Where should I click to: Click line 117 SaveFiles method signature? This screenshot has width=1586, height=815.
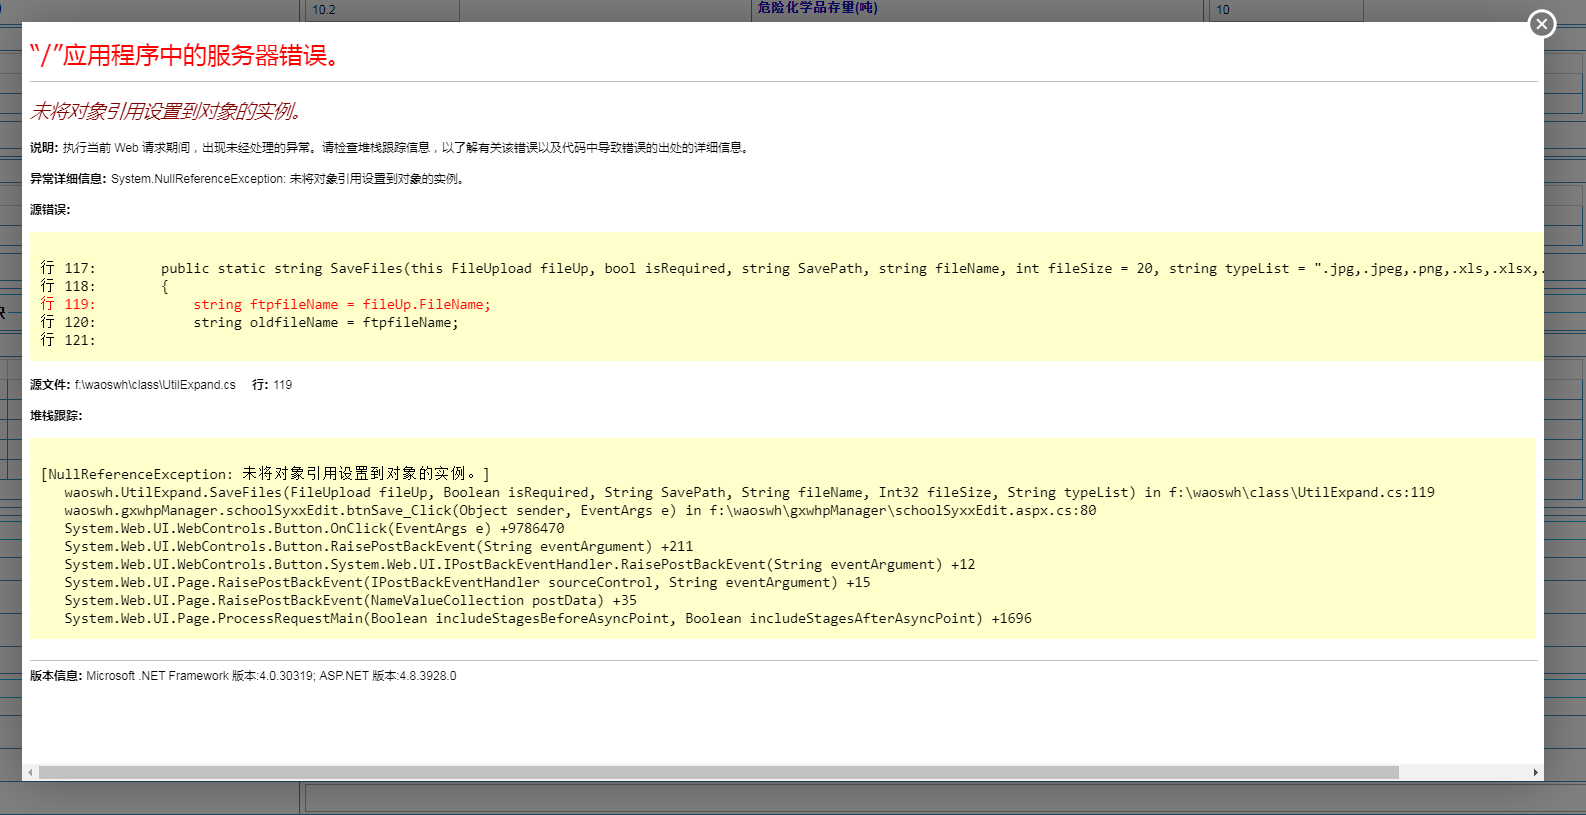pyautogui.click(x=852, y=268)
